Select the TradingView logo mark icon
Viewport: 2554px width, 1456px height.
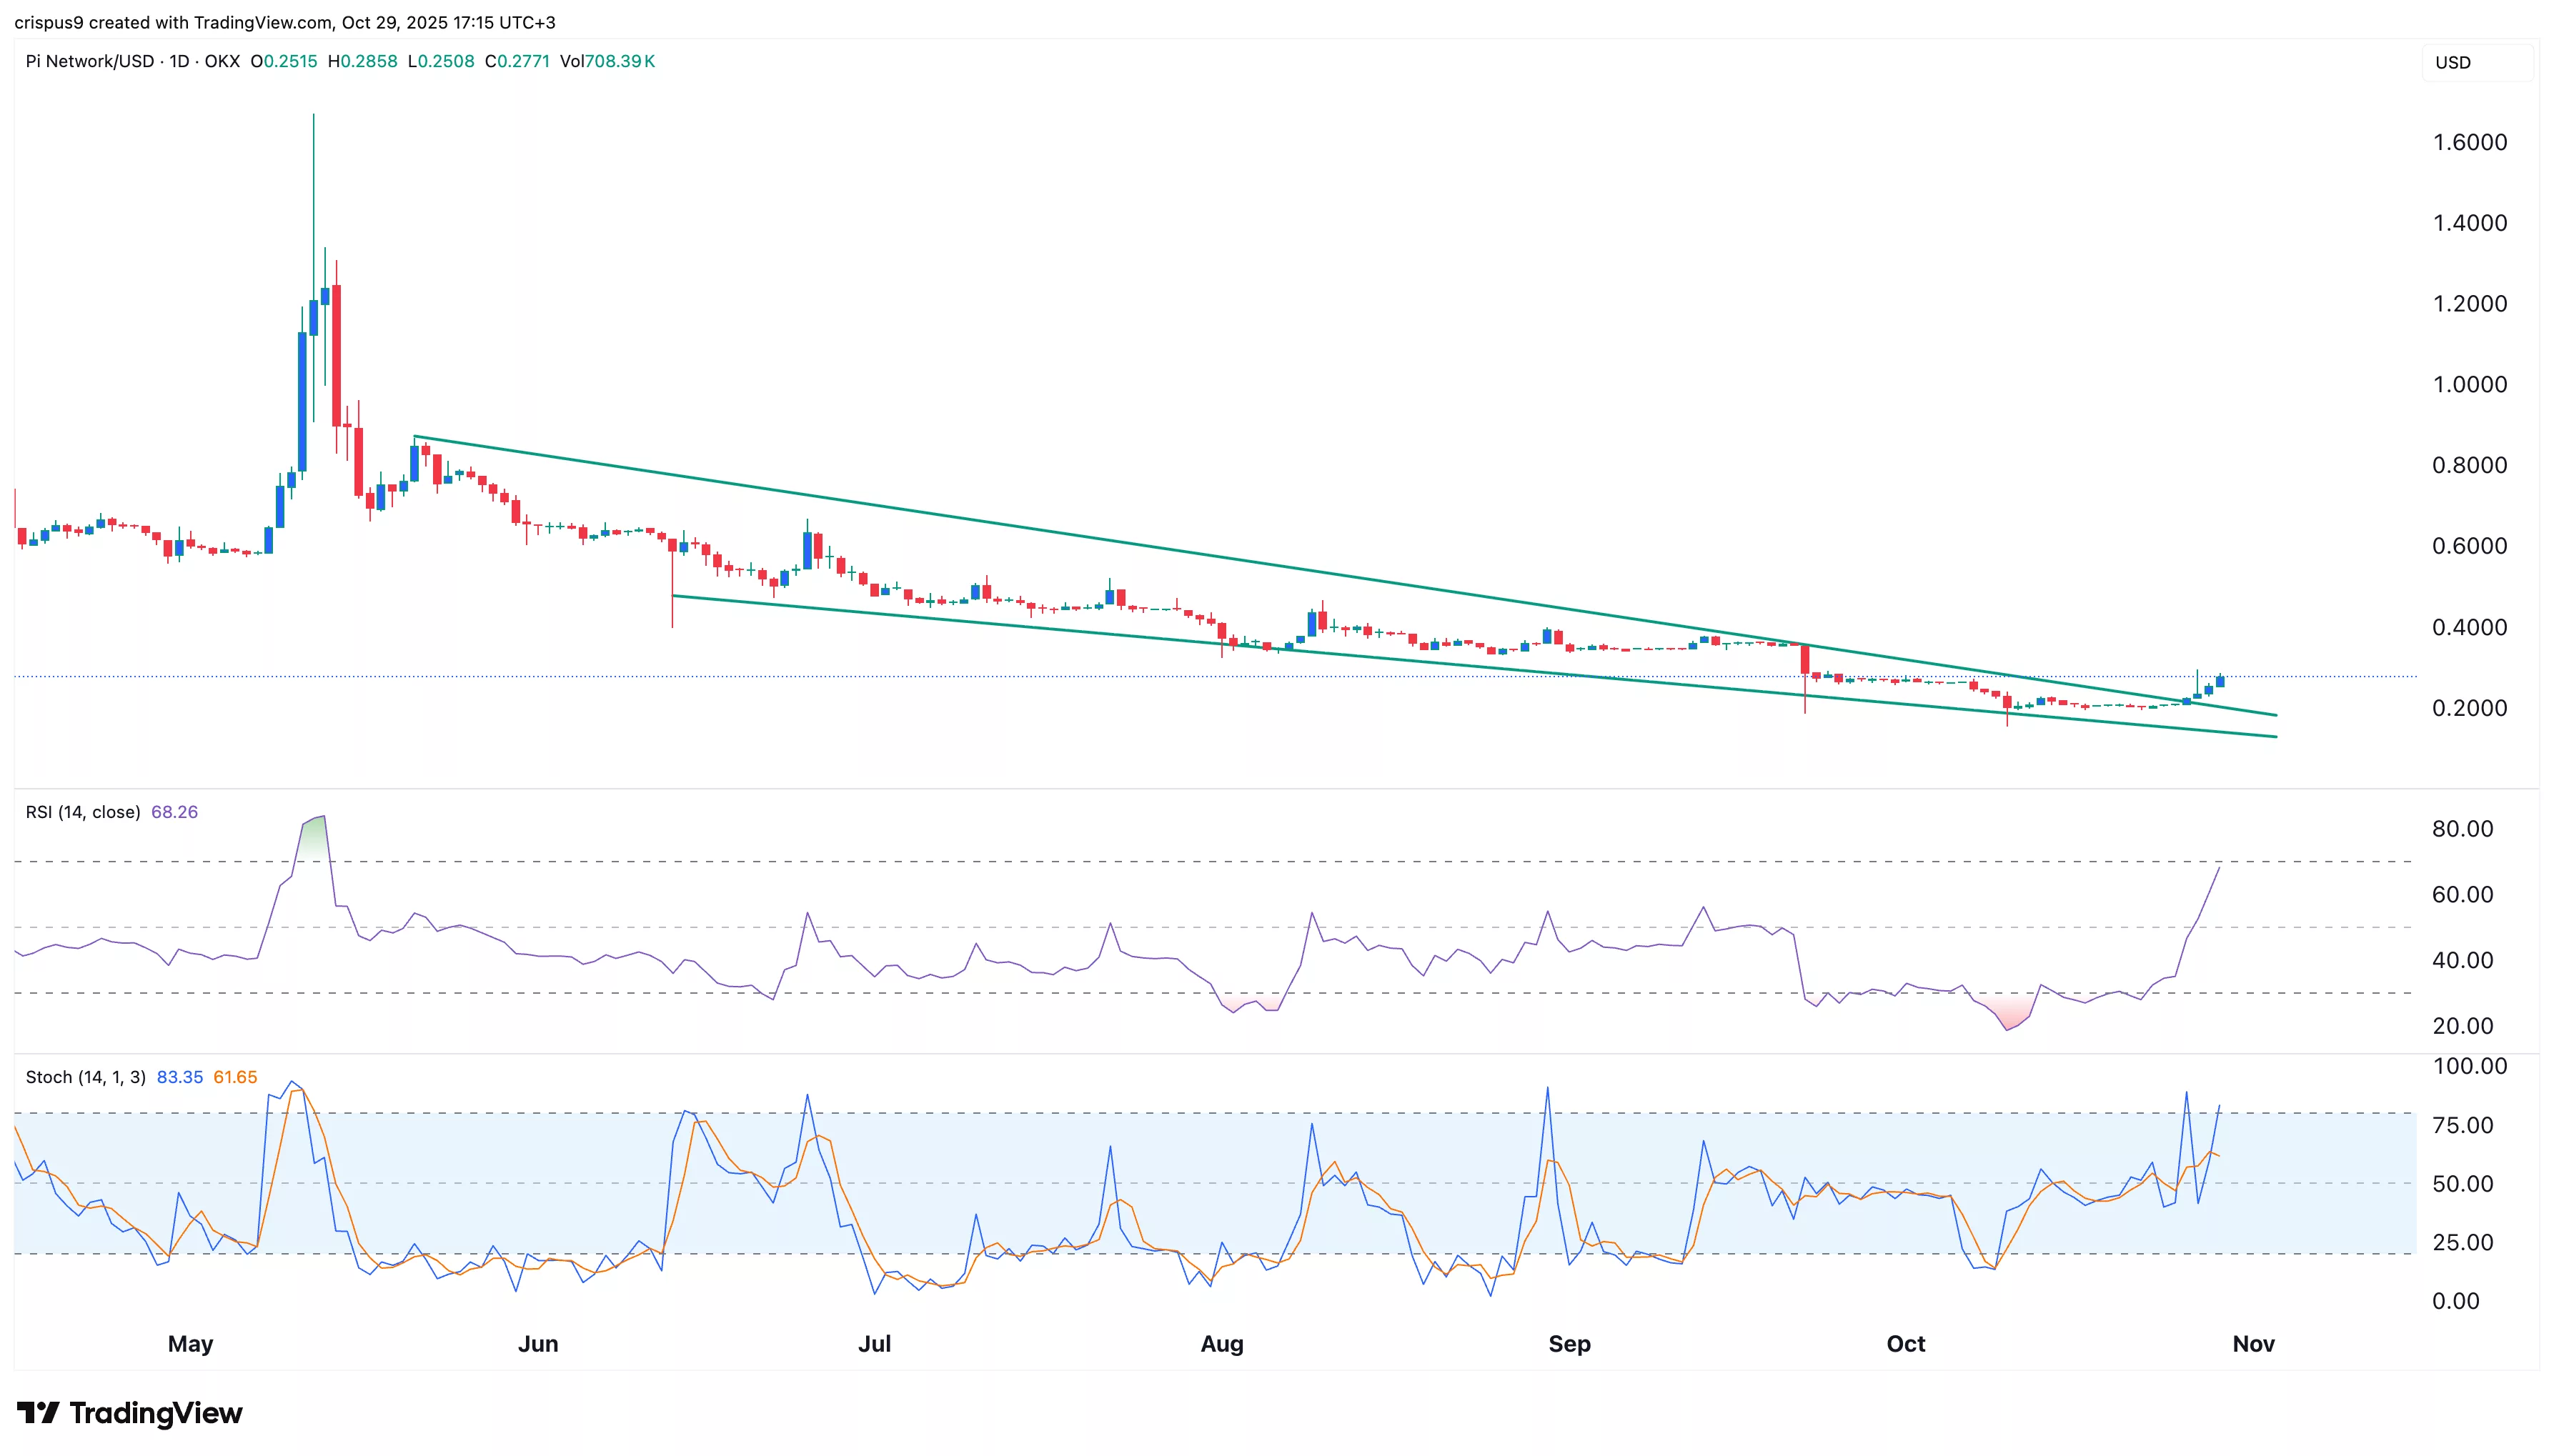tap(41, 1412)
